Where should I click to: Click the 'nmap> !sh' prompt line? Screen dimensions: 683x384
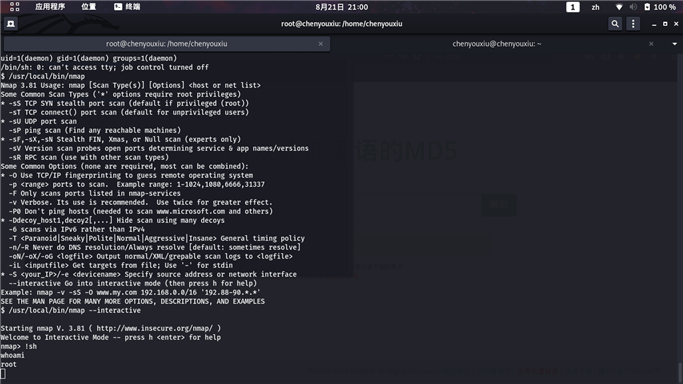[x=19, y=347]
